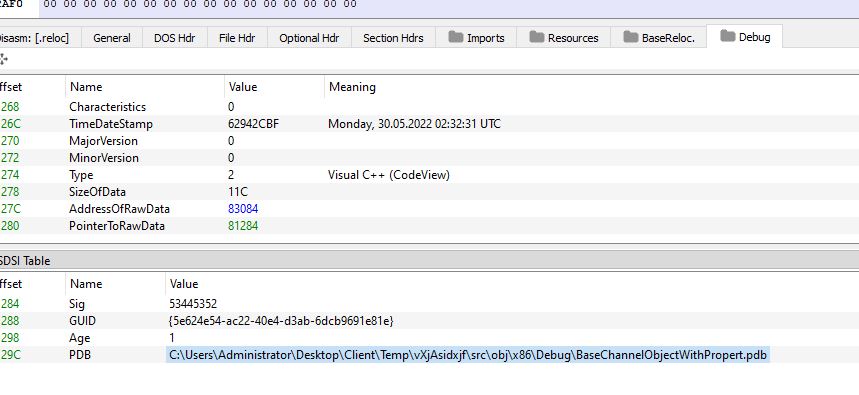This screenshot has width=859, height=395.
Task: Click the Debug tab folder icon
Action: [x=728, y=36]
